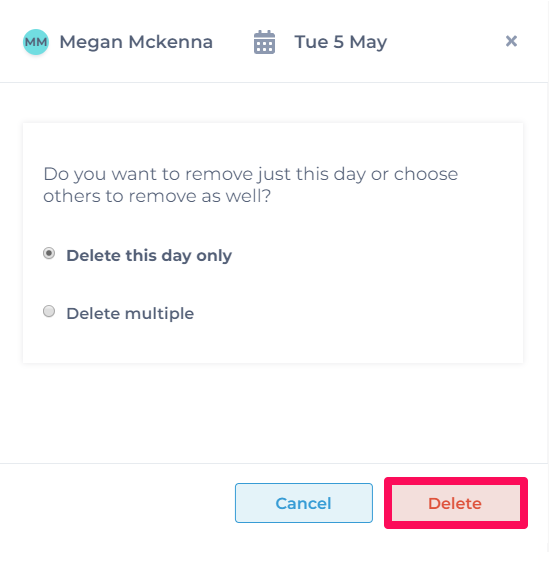Choose the 'Delete multiple' radio button
The width and height of the screenshot is (554, 569).
pyautogui.click(x=49, y=311)
